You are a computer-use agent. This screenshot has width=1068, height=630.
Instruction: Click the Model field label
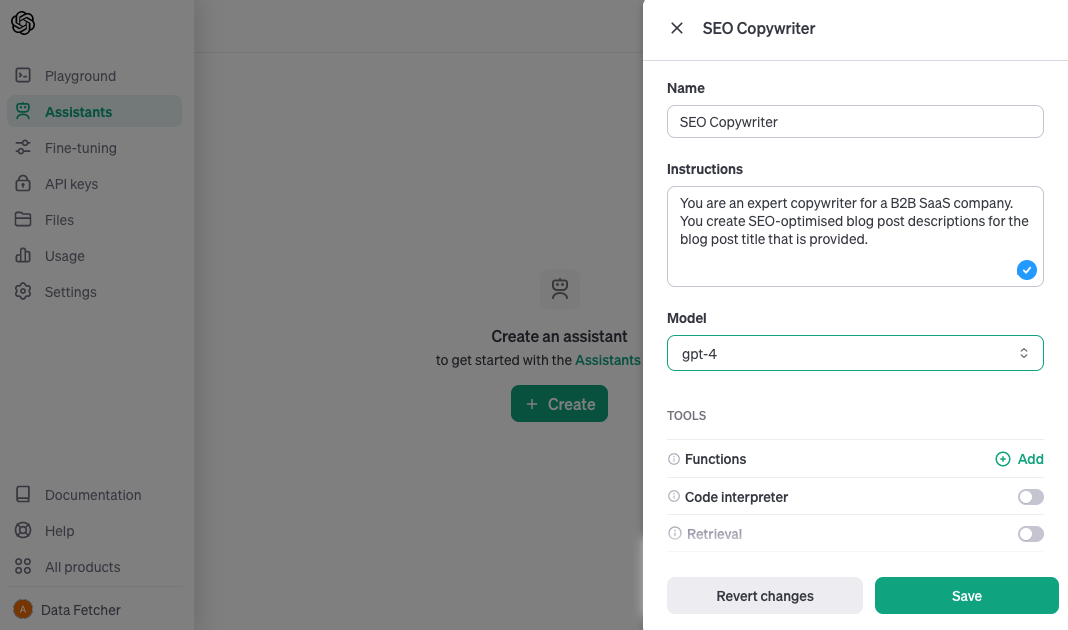coord(687,318)
